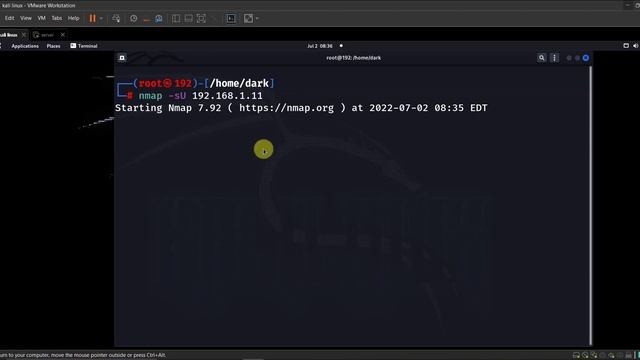Minimize the VMware Workstation window

(627, 5)
